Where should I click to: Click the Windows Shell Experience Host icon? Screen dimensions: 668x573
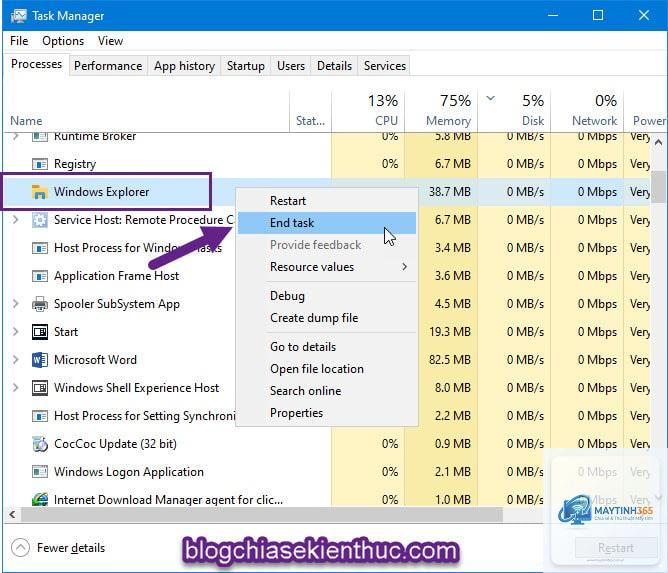point(40,388)
